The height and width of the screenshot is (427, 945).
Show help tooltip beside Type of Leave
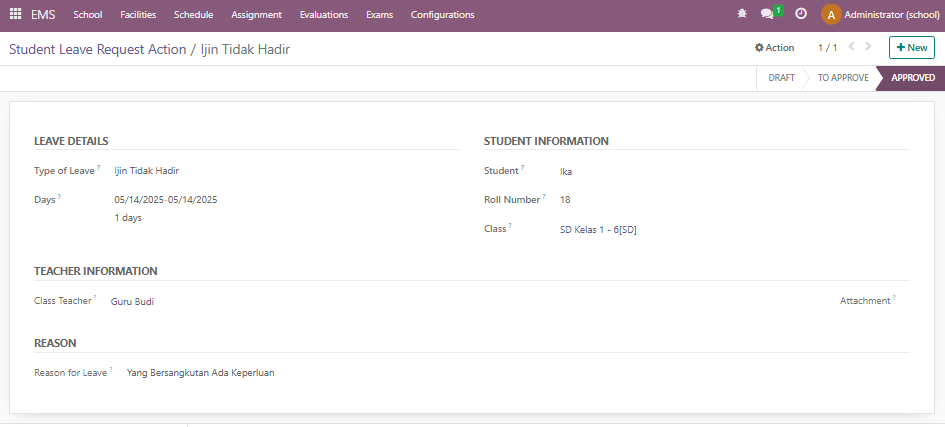(x=99, y=167)
